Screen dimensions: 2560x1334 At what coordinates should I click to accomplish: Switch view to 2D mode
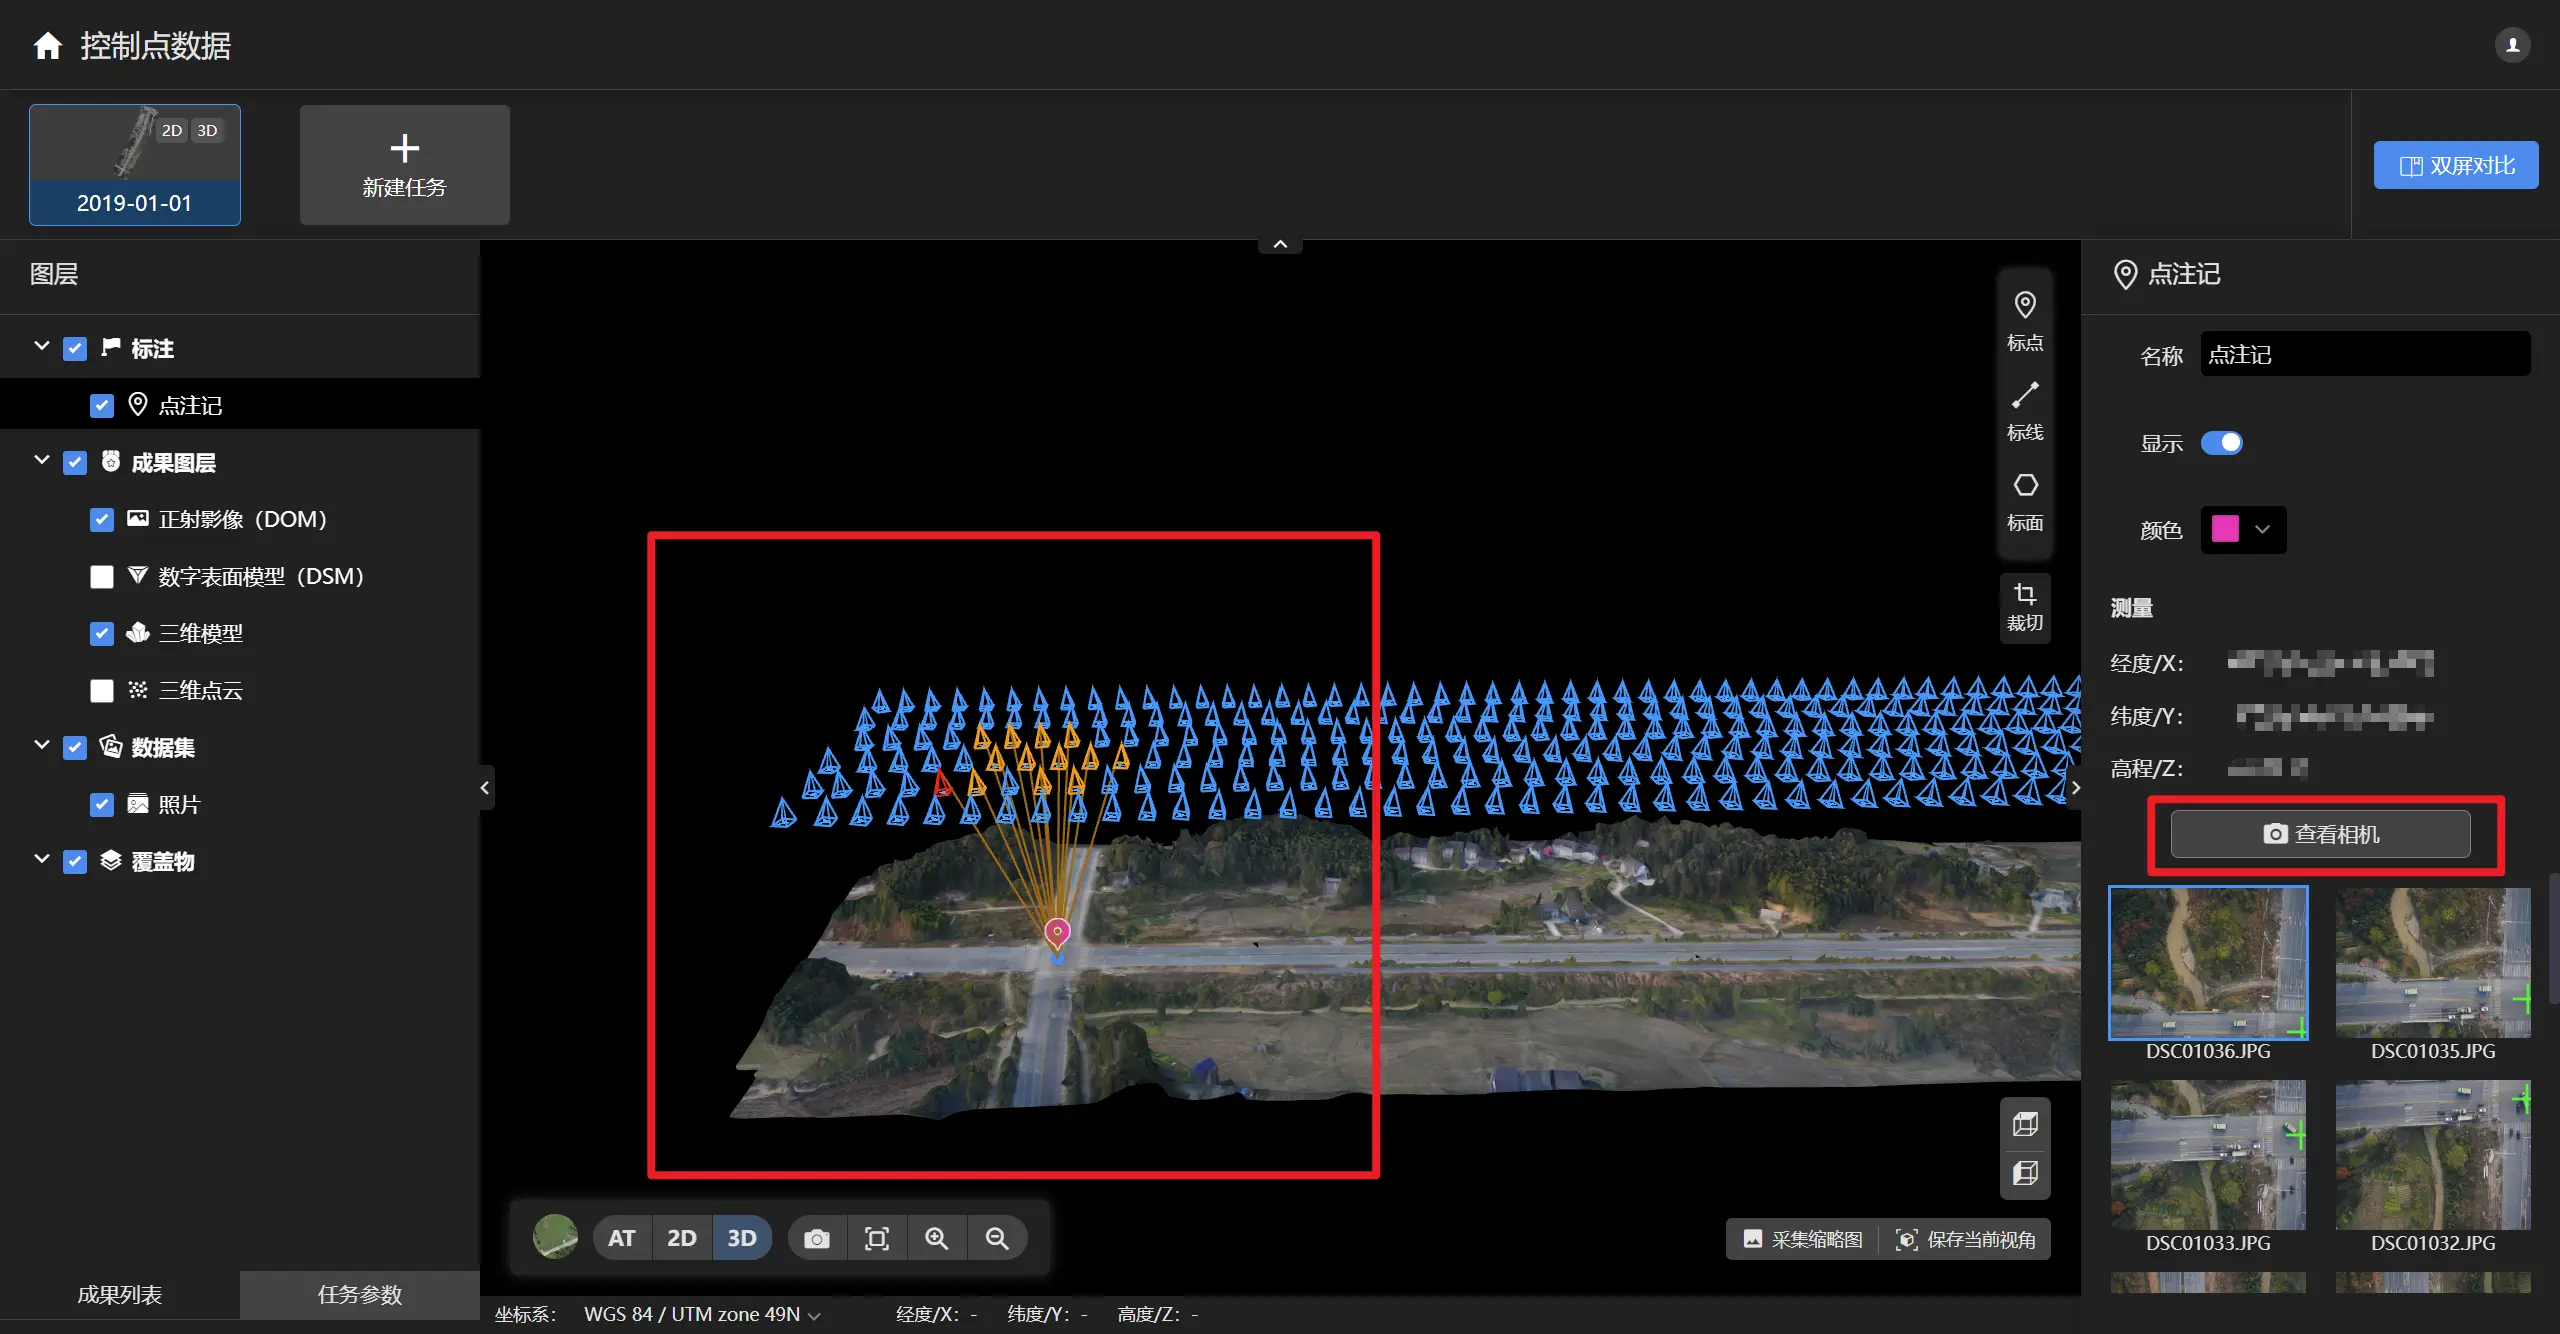[682, 1238]
